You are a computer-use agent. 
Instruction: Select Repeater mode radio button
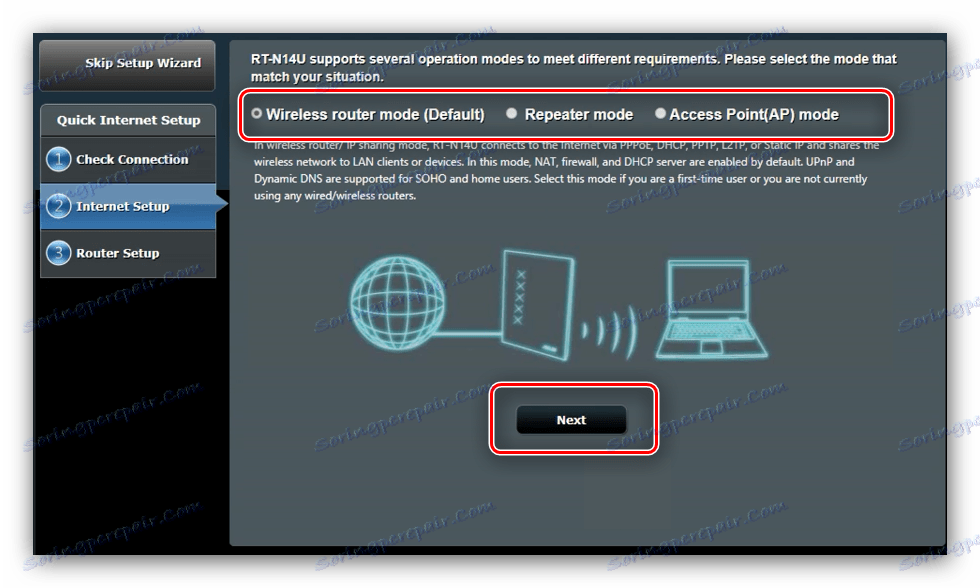[511, 113]
